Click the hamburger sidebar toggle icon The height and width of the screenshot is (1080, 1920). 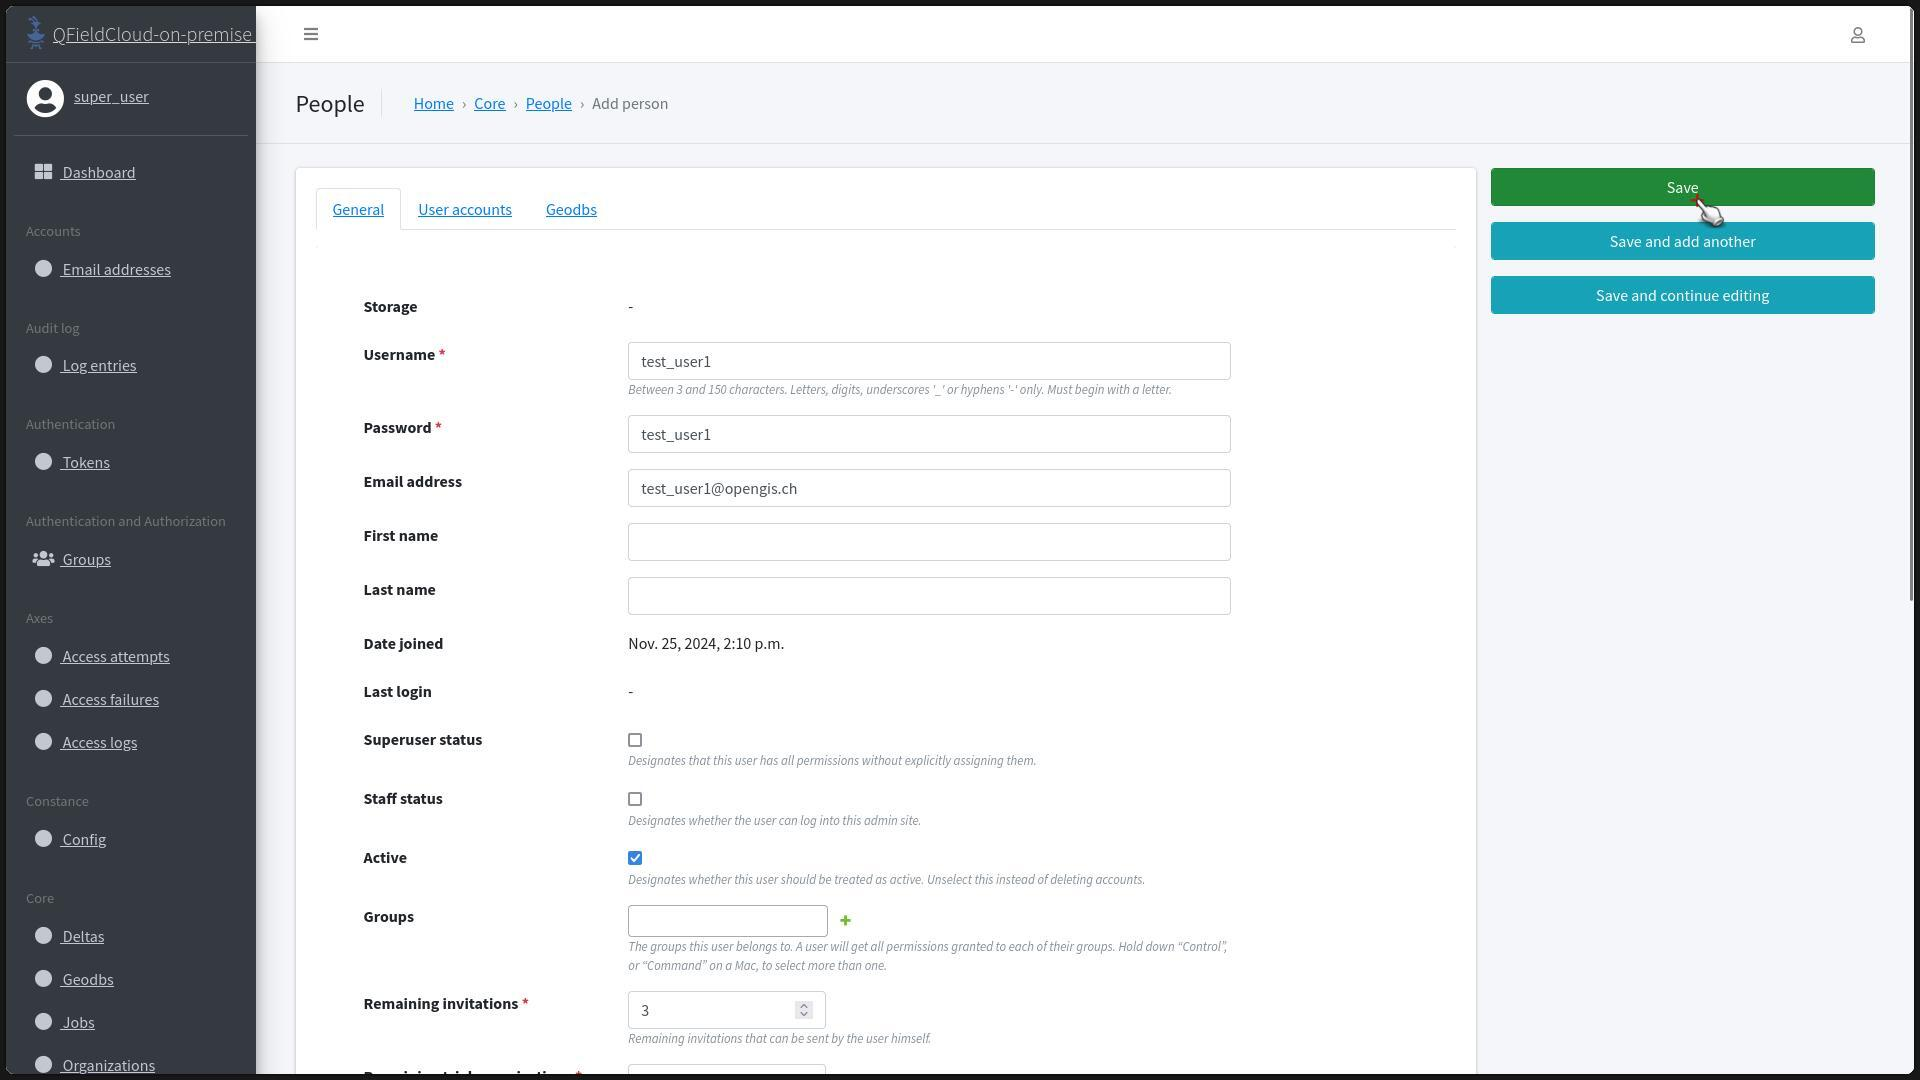pos(311,34)
